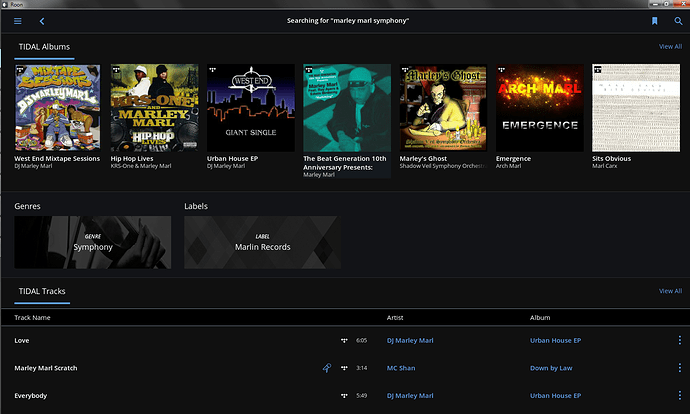Click the 3:14 duration value
The height and width of the screenshot is (414, 690).
pos(361,368)
